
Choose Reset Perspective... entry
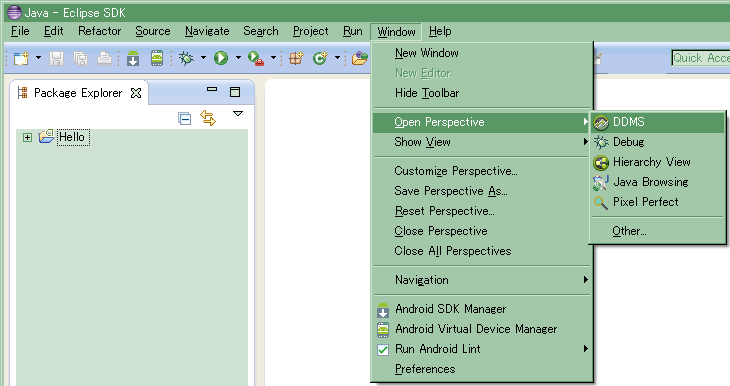pos(482,211)
